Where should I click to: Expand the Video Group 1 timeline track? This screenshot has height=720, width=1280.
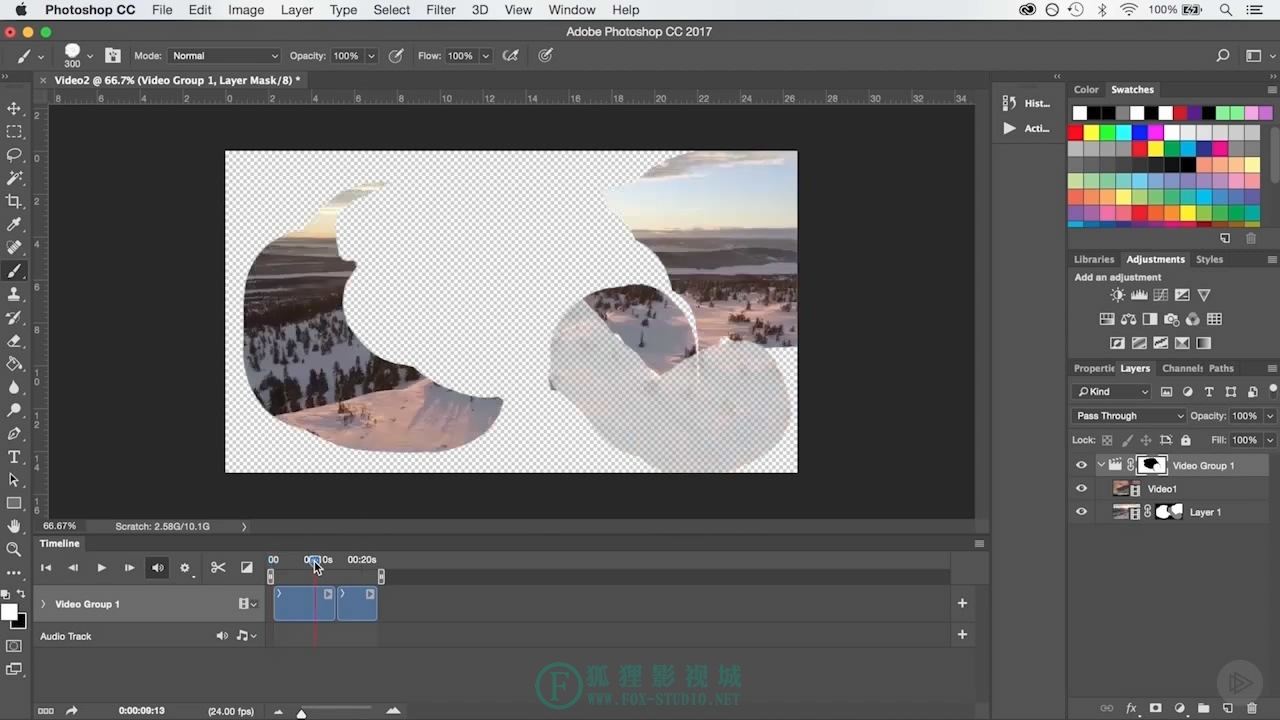(x=43, y=604)
